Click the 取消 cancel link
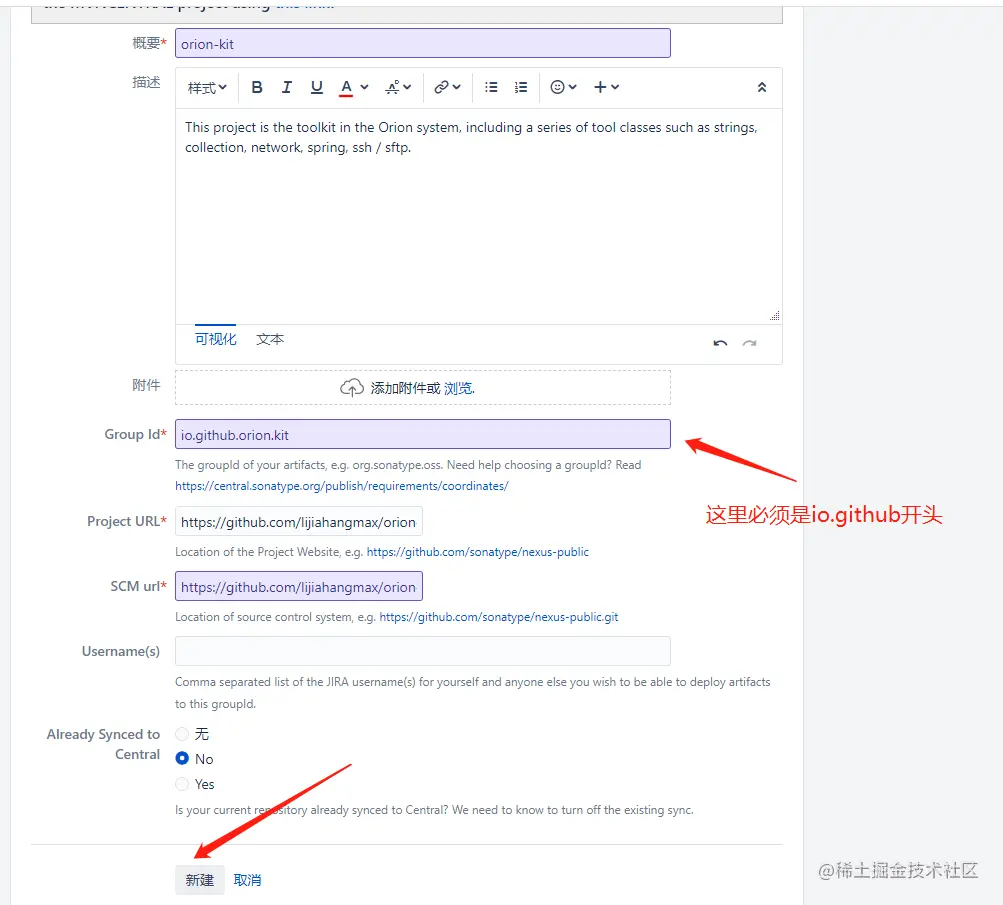 (x=247, y=880)
